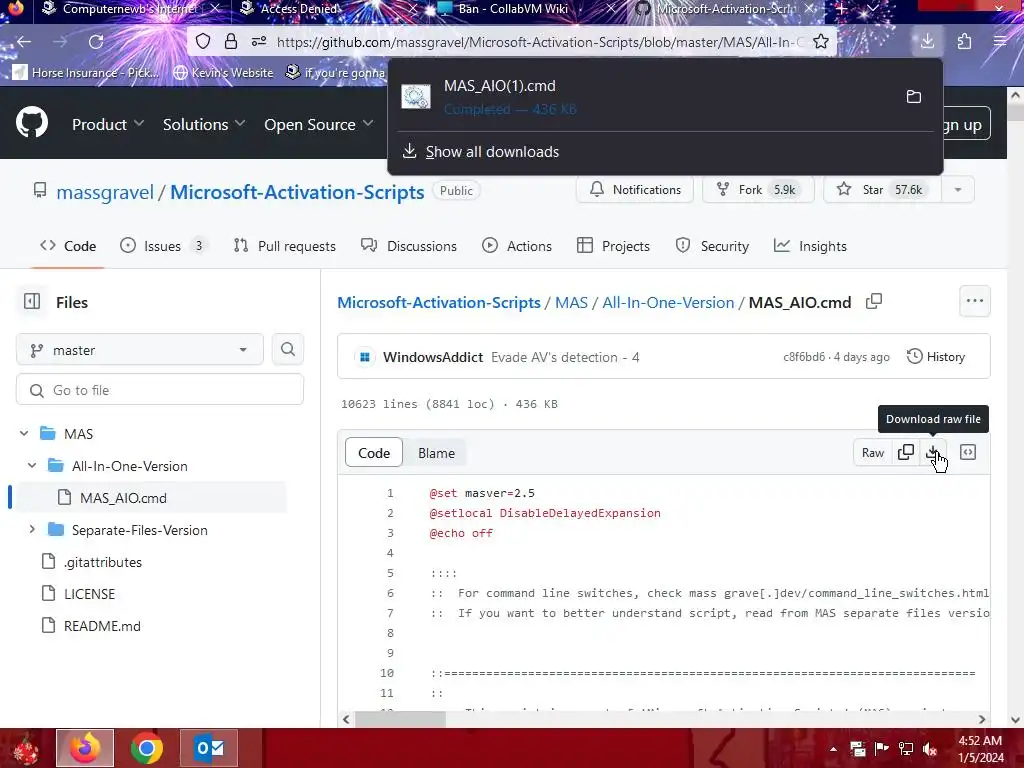This screenshot has height=768, width=1024.
Task: Expand the Separate-Files-Version folder
Action: [x=32, y=530]
